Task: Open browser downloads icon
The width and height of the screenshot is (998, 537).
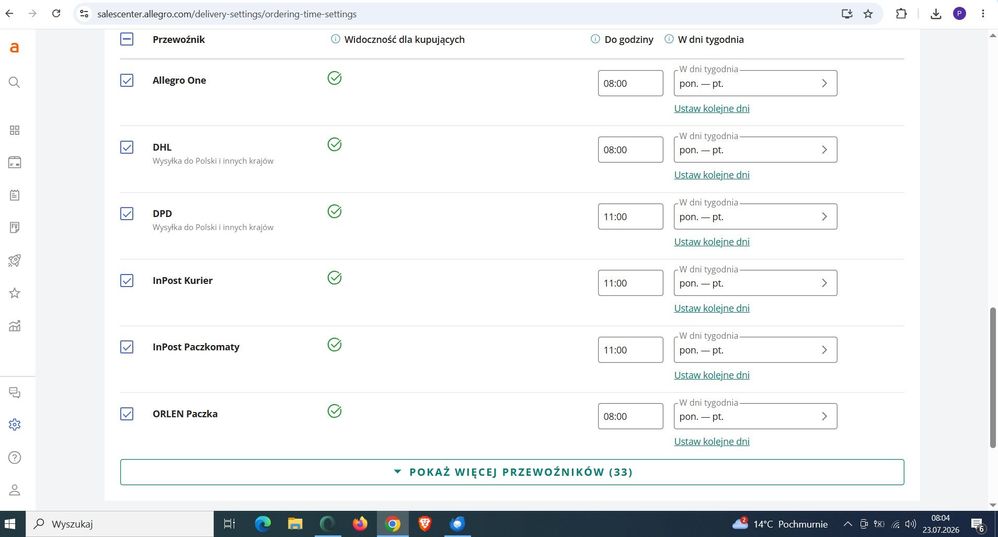Action: point(936,13)
